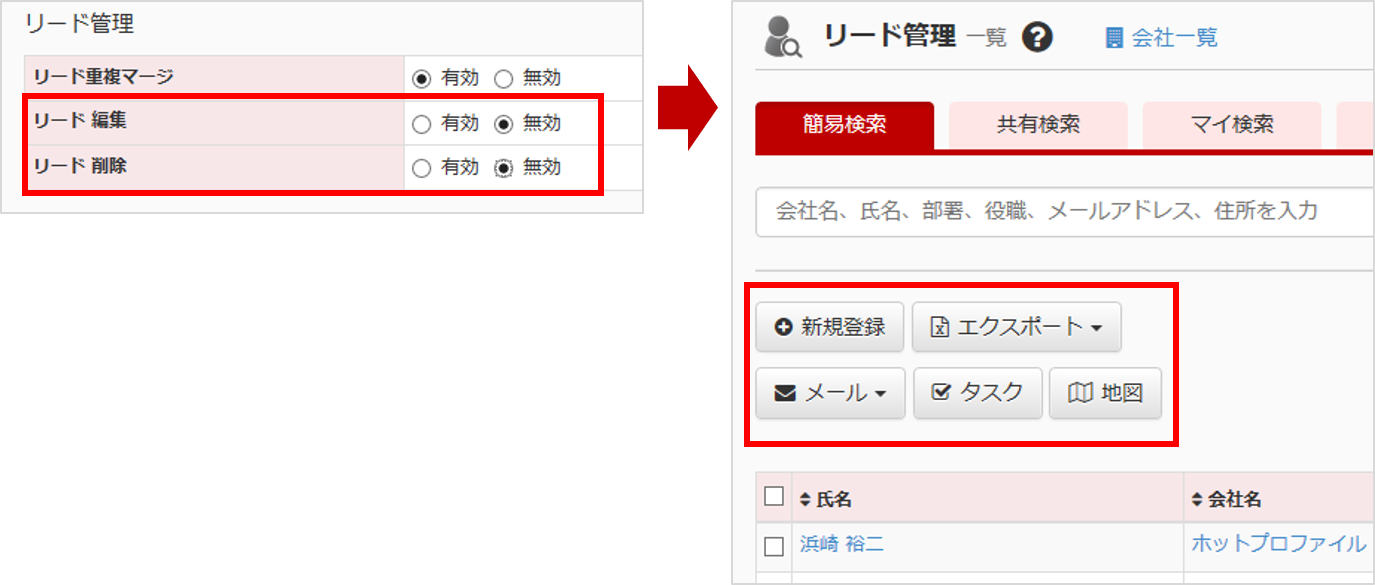Screen dimensions: 1375x585
Task: Click the lead management person icon
Action: click(782, 38)
